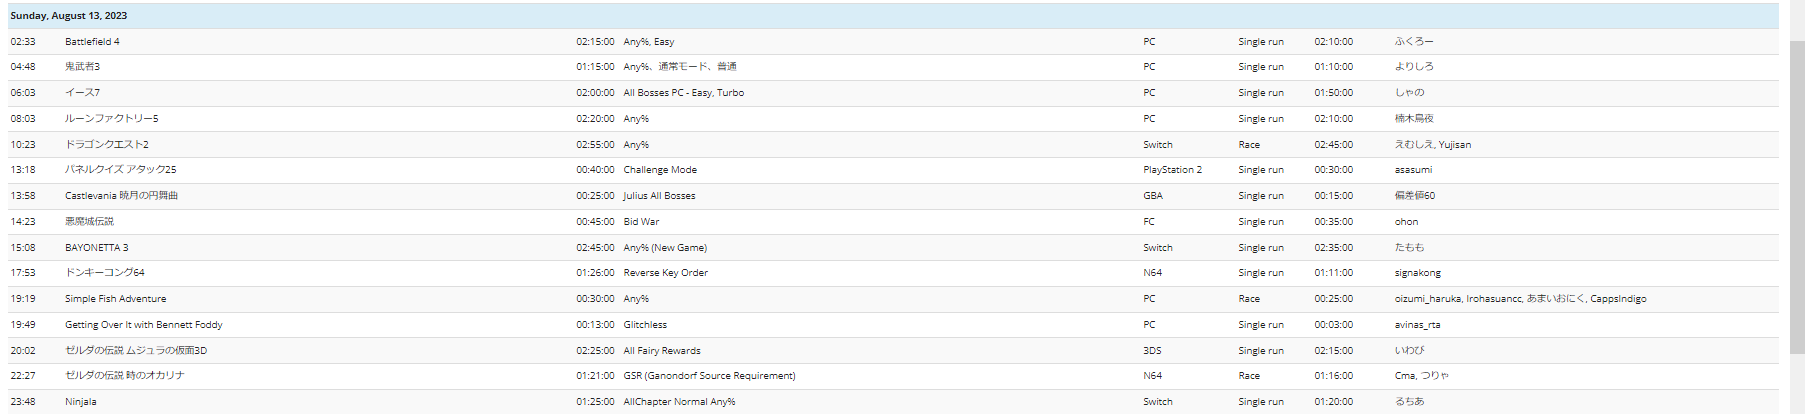Select the 'パネルクイズ アタック25' game title
Viewport: 1805px width, 414px height.
120,170
